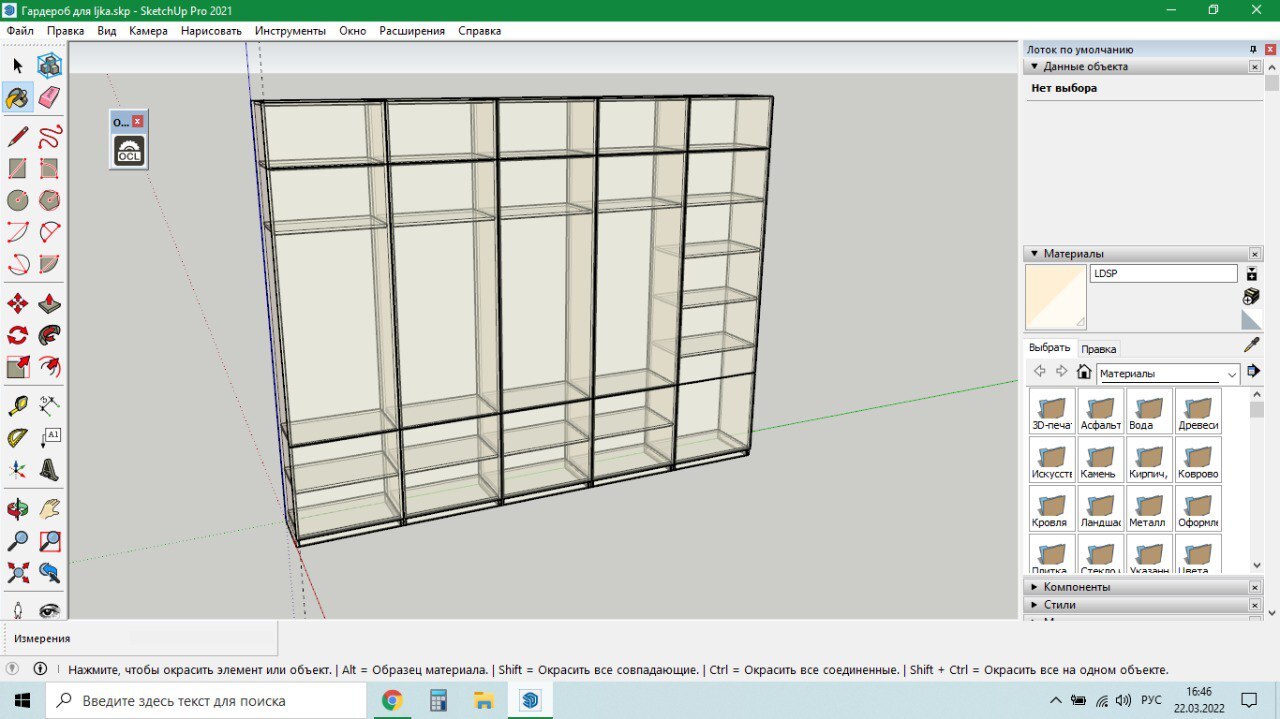The width and height of the screenshot is (1280, 719).
Task: Open the Окно menu
Action: click(352, 31)
